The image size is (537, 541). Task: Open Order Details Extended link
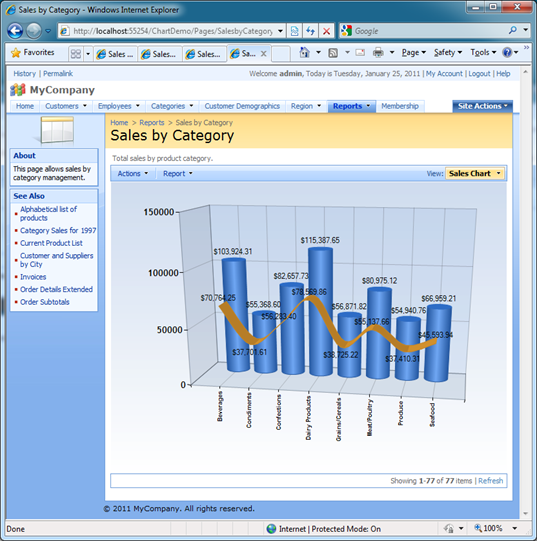pos(56,289)
